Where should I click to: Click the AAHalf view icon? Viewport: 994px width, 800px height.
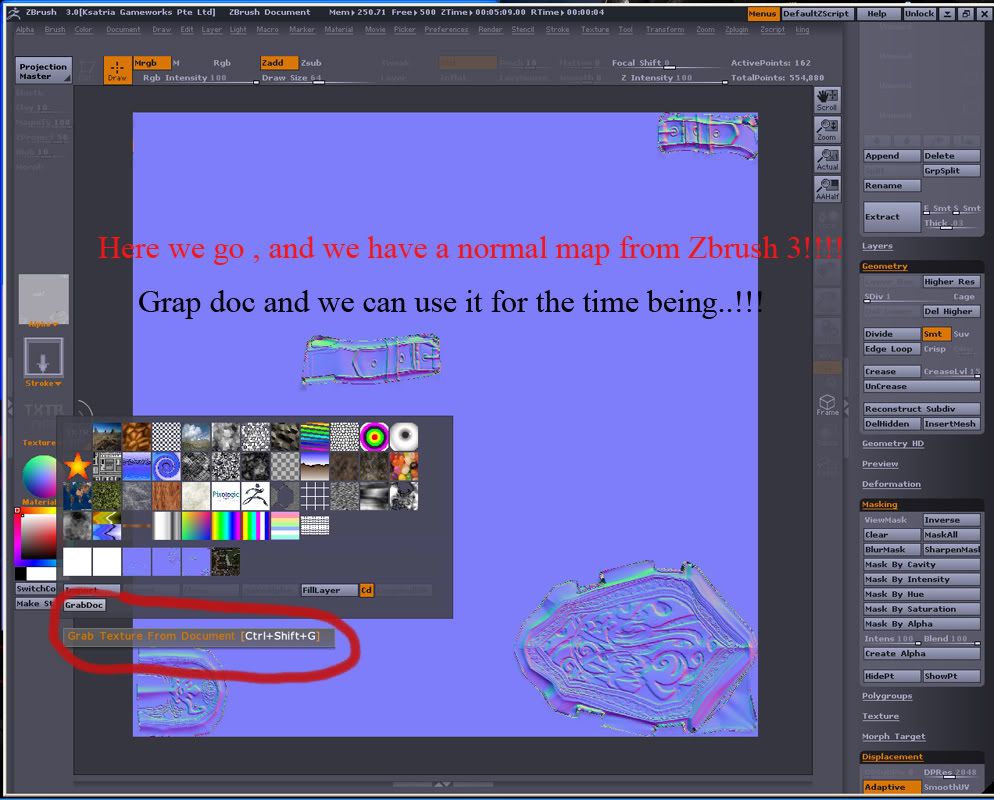[827, 189]
